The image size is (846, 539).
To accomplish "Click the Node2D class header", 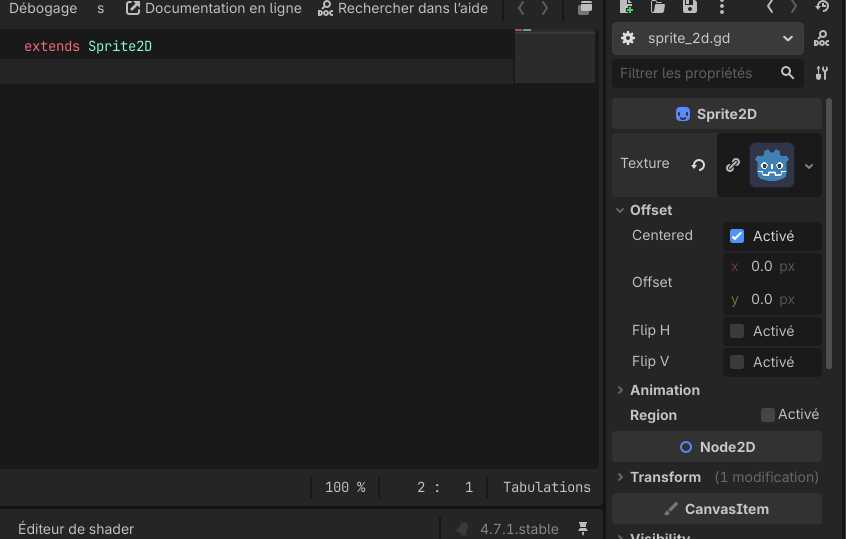I will [717, 447].
